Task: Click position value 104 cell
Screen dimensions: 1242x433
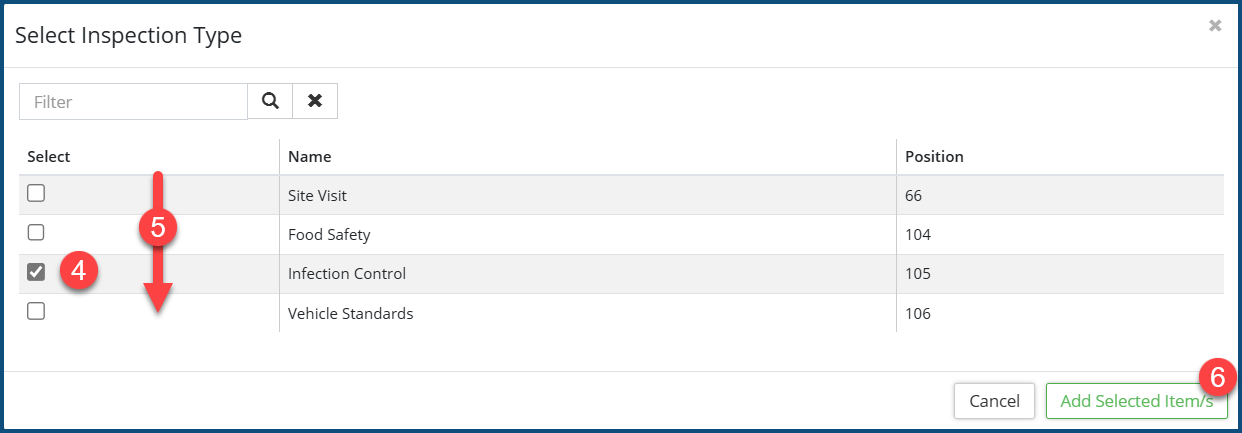Action: coord(918,235)
